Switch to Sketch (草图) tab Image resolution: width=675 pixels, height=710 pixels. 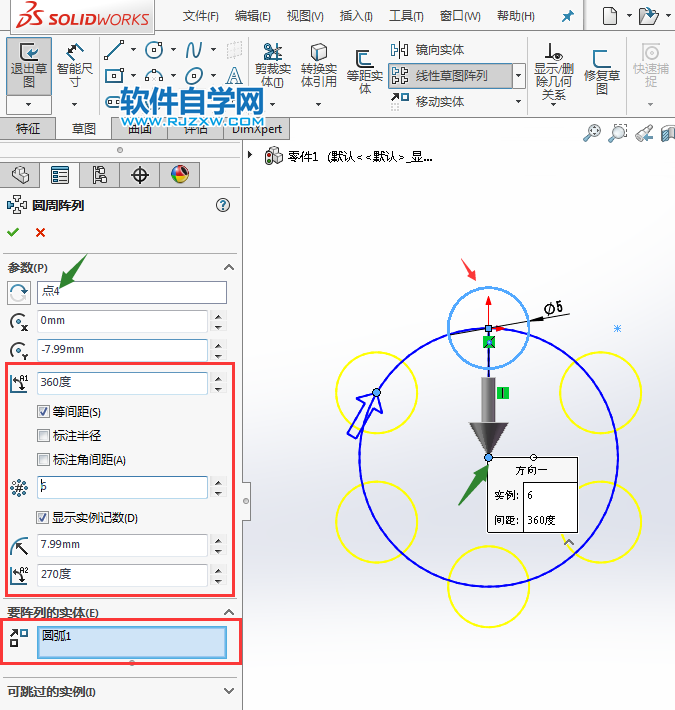84,129
